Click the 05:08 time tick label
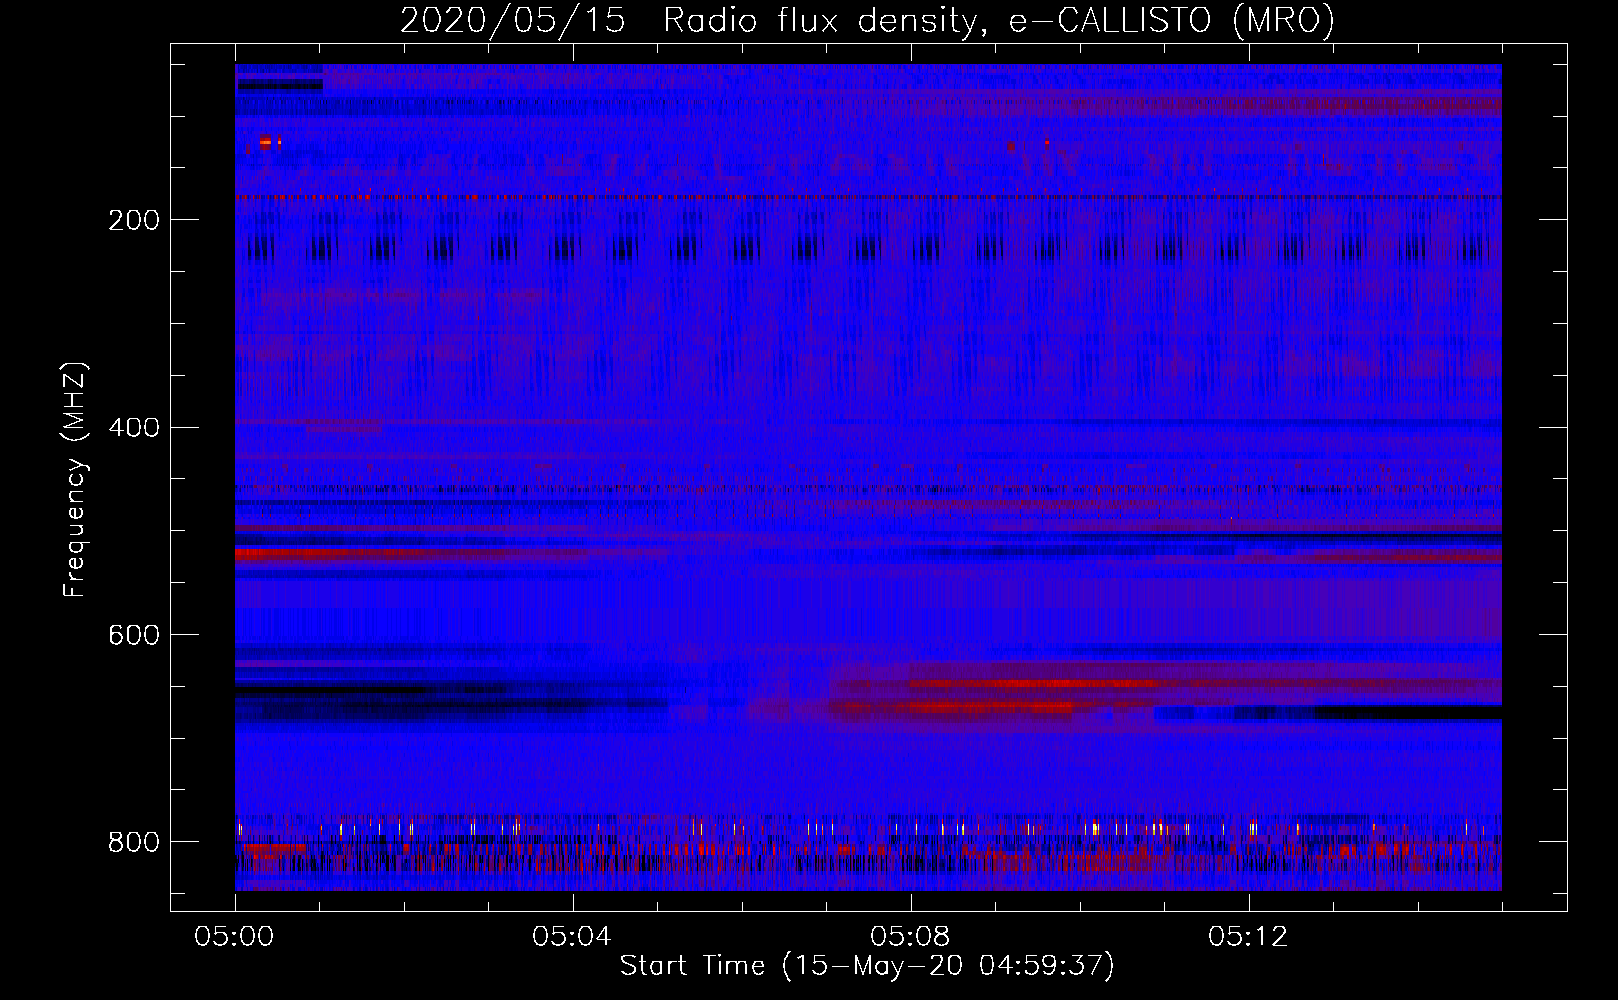 click(x=910, y=937)
